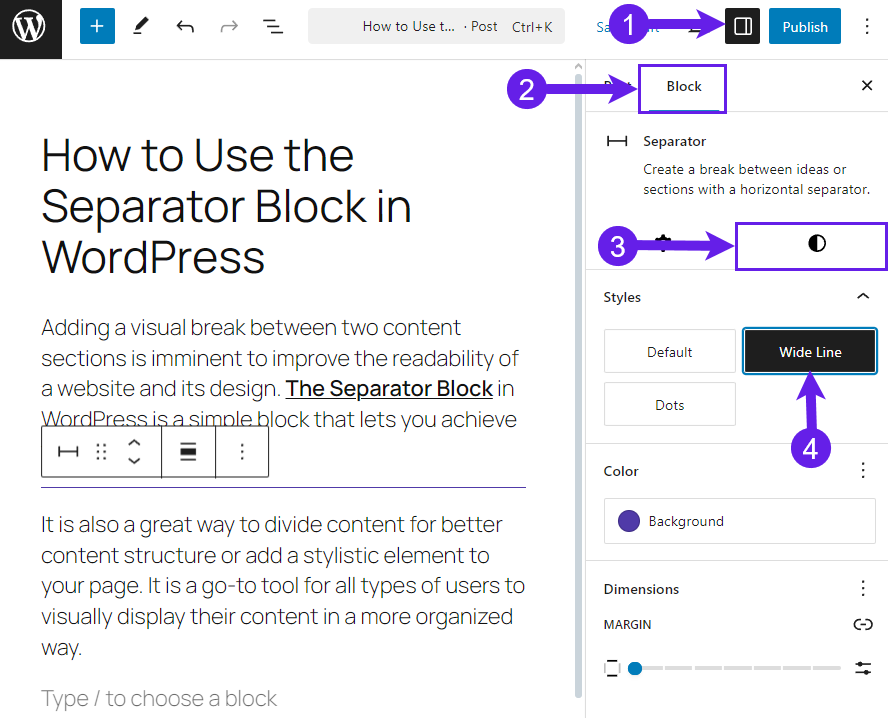
Task: Open the block inserter plus button
Action: (x=97, y=26)
